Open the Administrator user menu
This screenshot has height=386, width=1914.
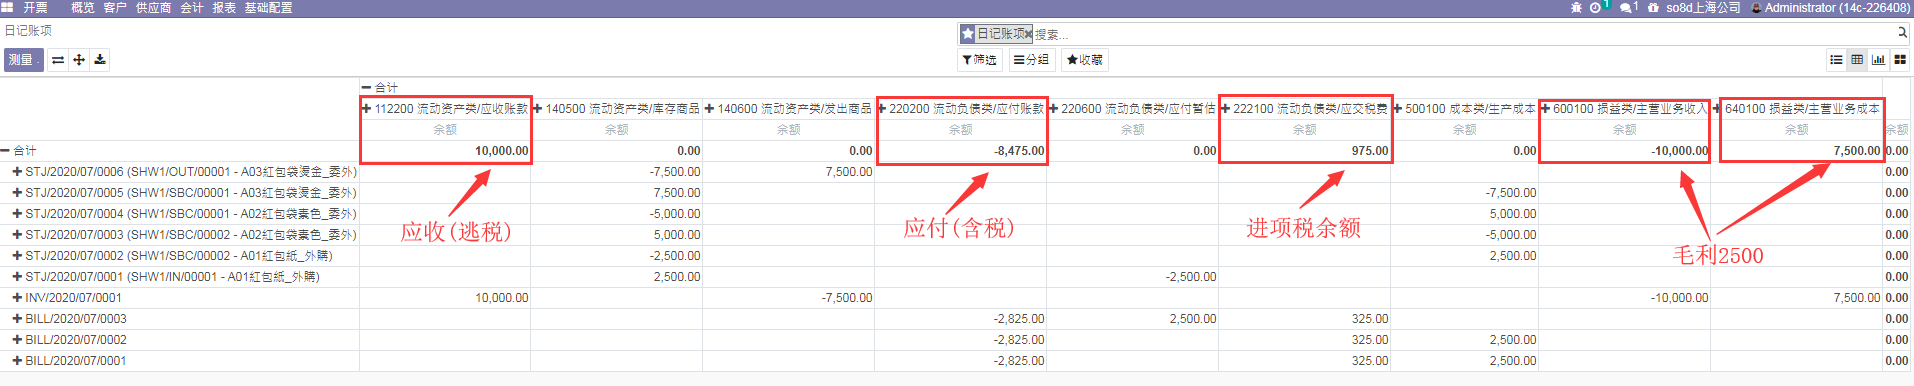point(1830,7)
